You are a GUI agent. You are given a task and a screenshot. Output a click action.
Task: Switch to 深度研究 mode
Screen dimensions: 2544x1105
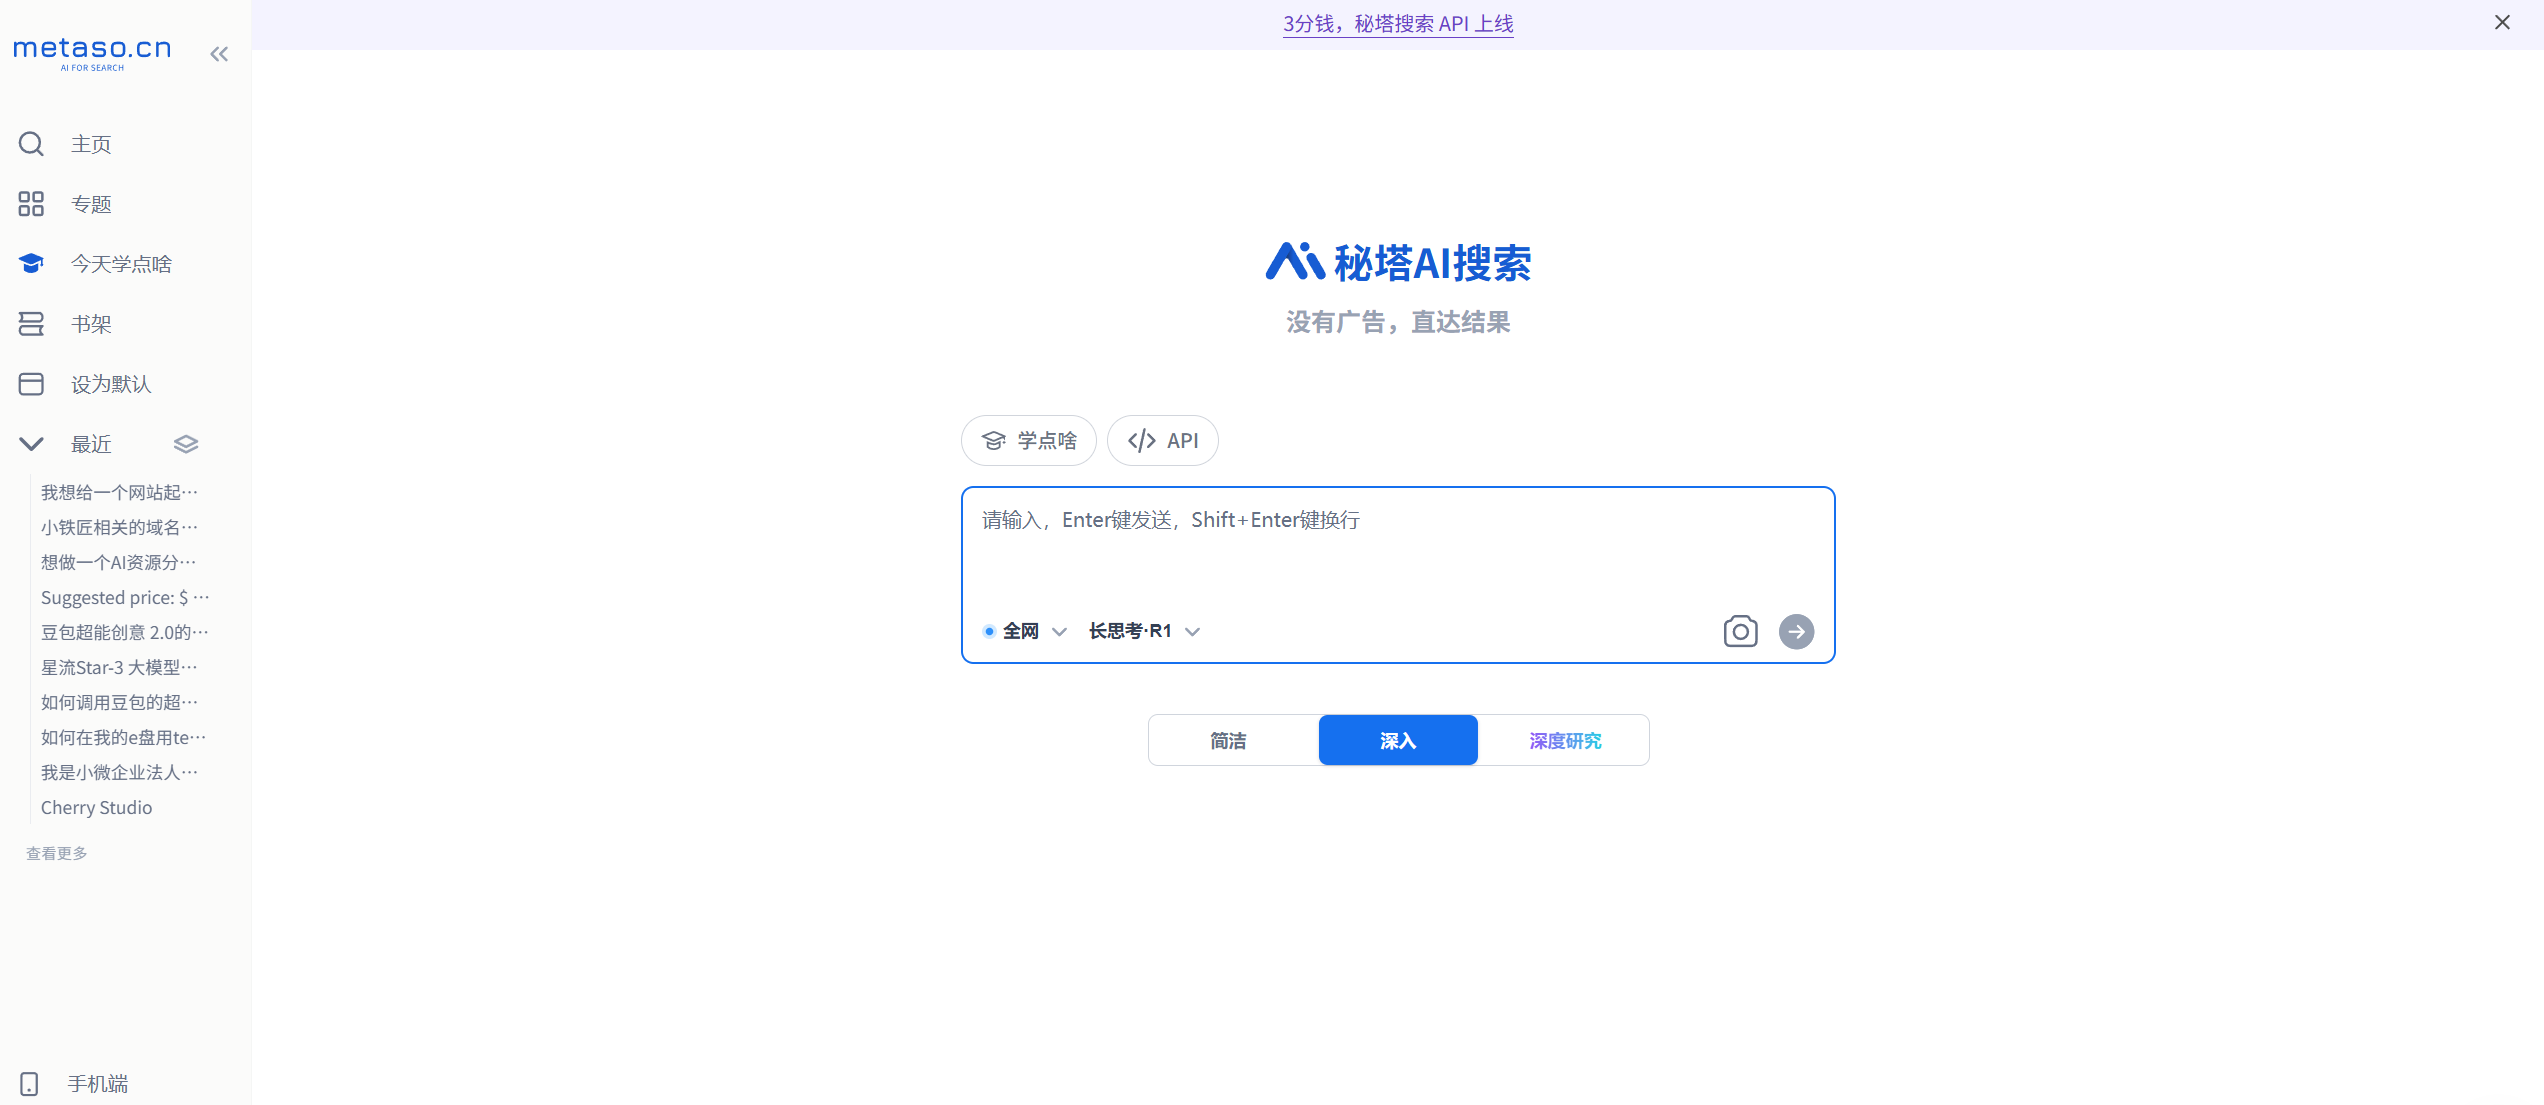(1564, 741)
